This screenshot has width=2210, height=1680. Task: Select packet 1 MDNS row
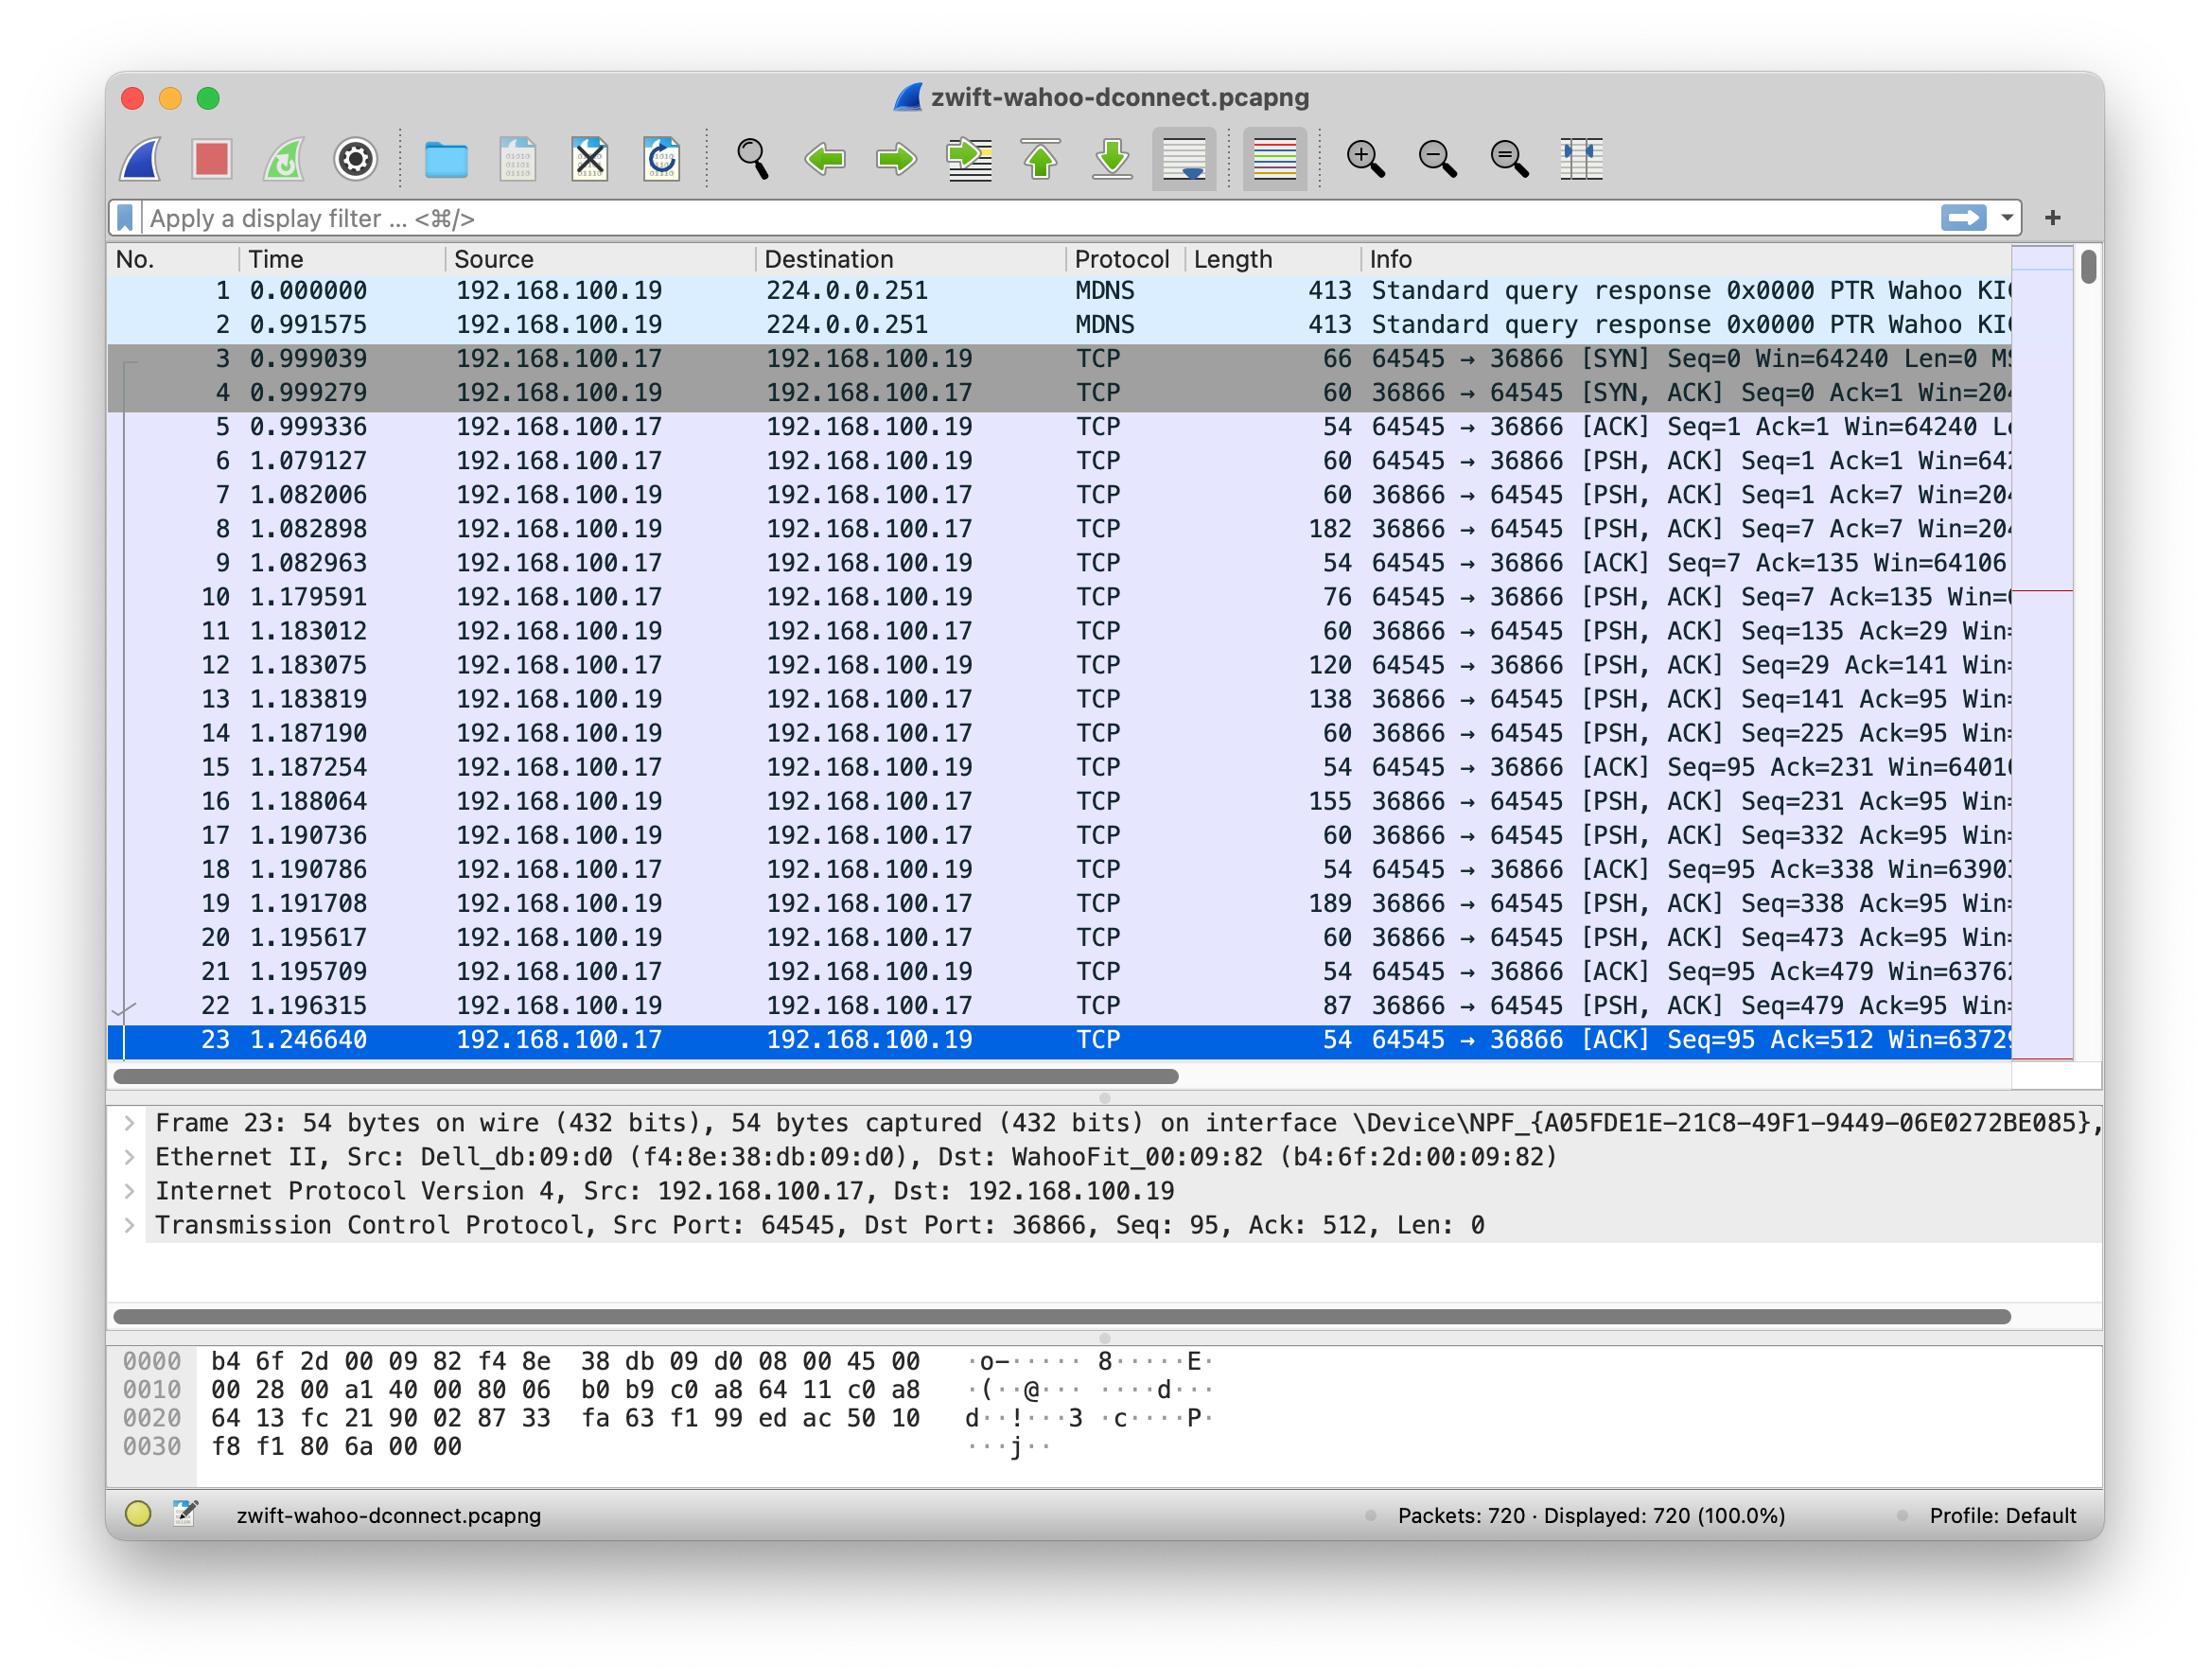(x=1059, y=291)
